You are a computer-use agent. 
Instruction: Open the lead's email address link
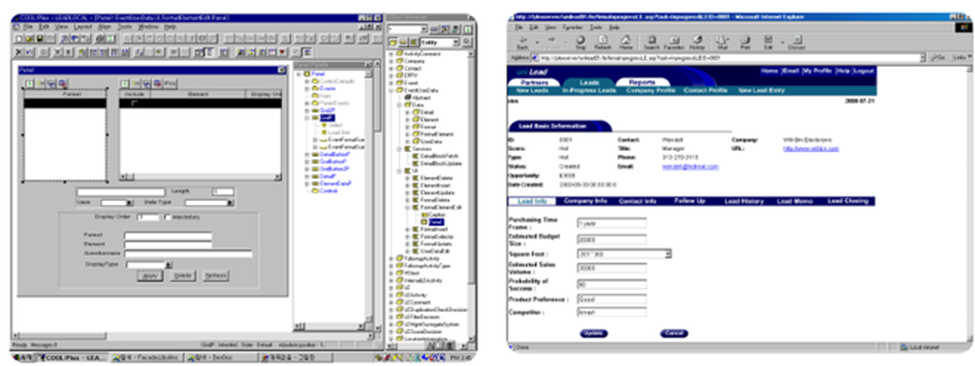690,167
